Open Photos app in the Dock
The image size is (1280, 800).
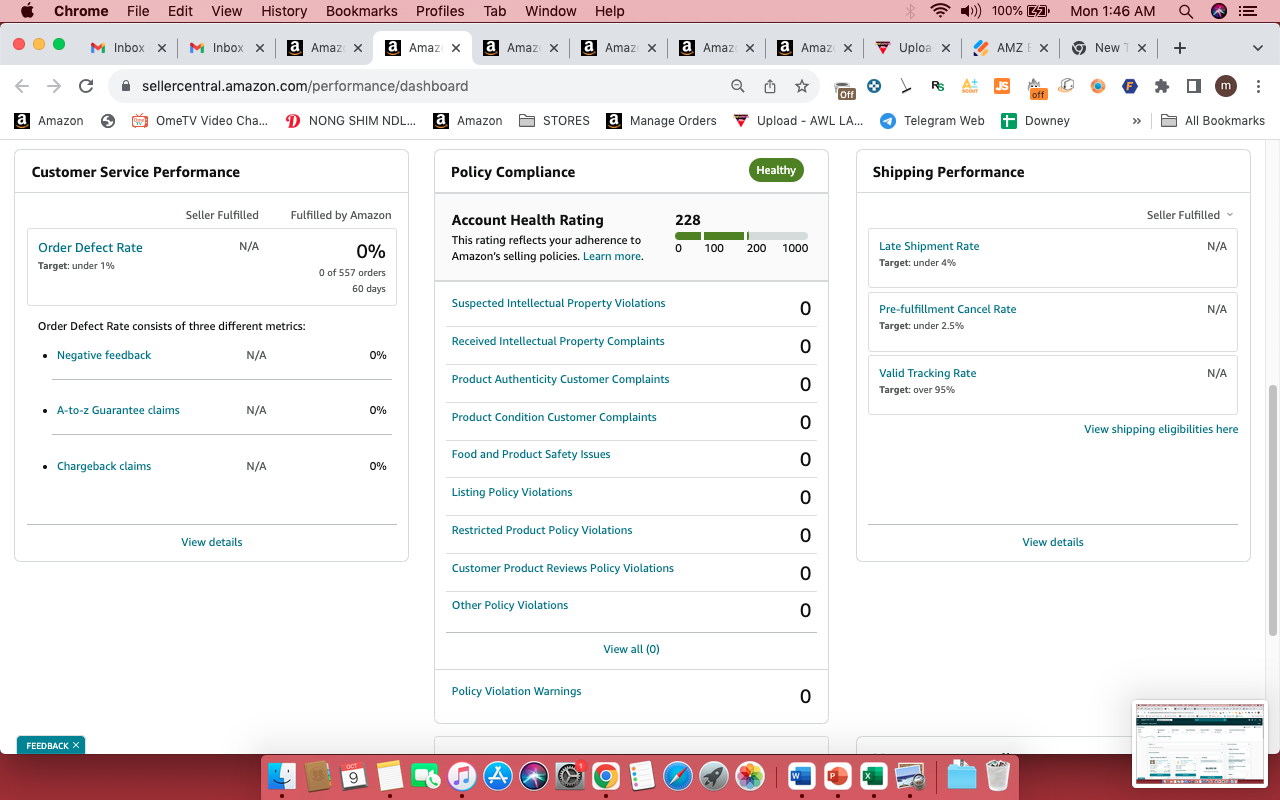pyautogui.click(x=749, y=775)
